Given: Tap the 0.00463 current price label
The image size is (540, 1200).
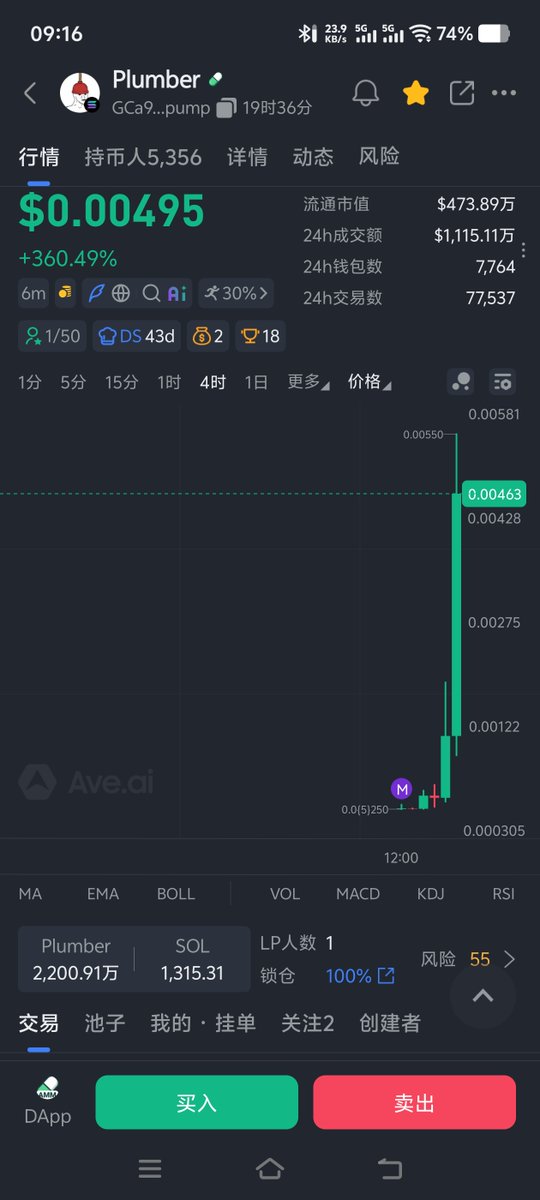Looking at the screenshot, I should coord(494,493).
